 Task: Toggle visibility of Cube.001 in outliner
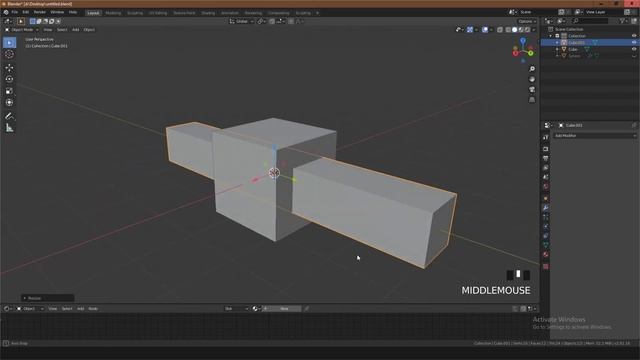pos(634,42)
